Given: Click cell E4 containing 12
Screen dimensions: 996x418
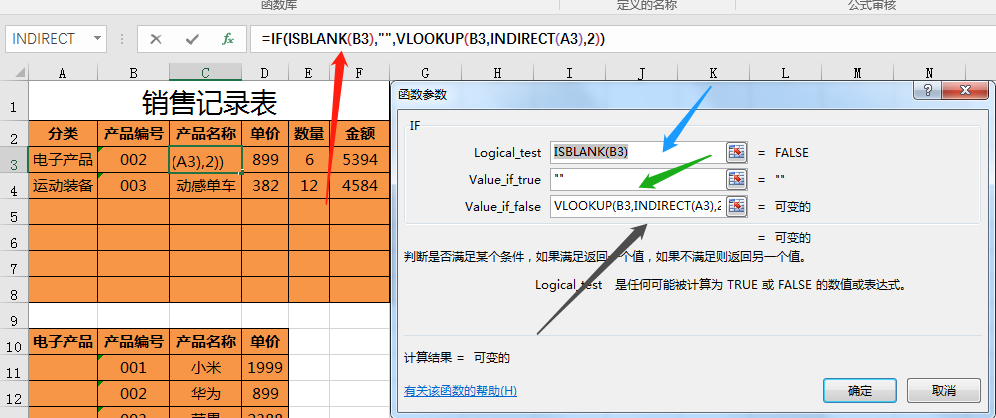Looking at the screenshot, I should (x=309, y=185).
